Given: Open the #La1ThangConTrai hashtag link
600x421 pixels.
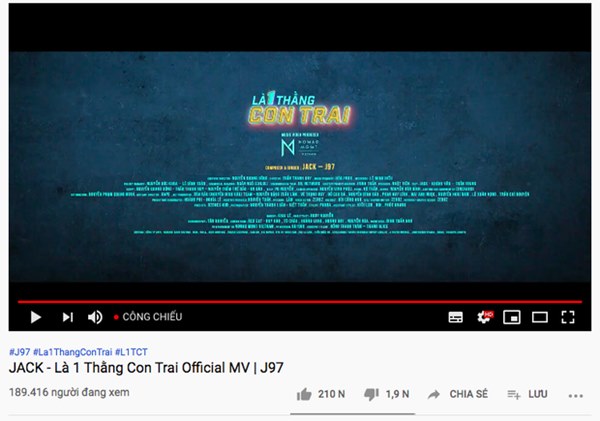Looking at the screenshot, I should [73, 352].
